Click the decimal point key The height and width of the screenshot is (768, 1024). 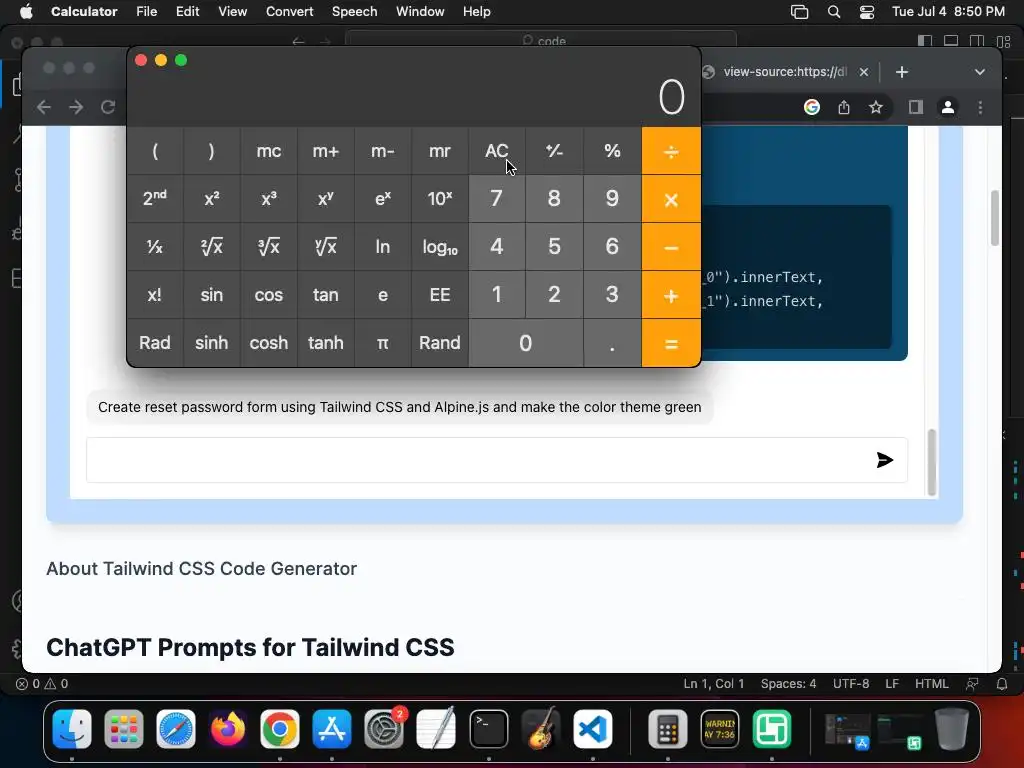point(612,343)
